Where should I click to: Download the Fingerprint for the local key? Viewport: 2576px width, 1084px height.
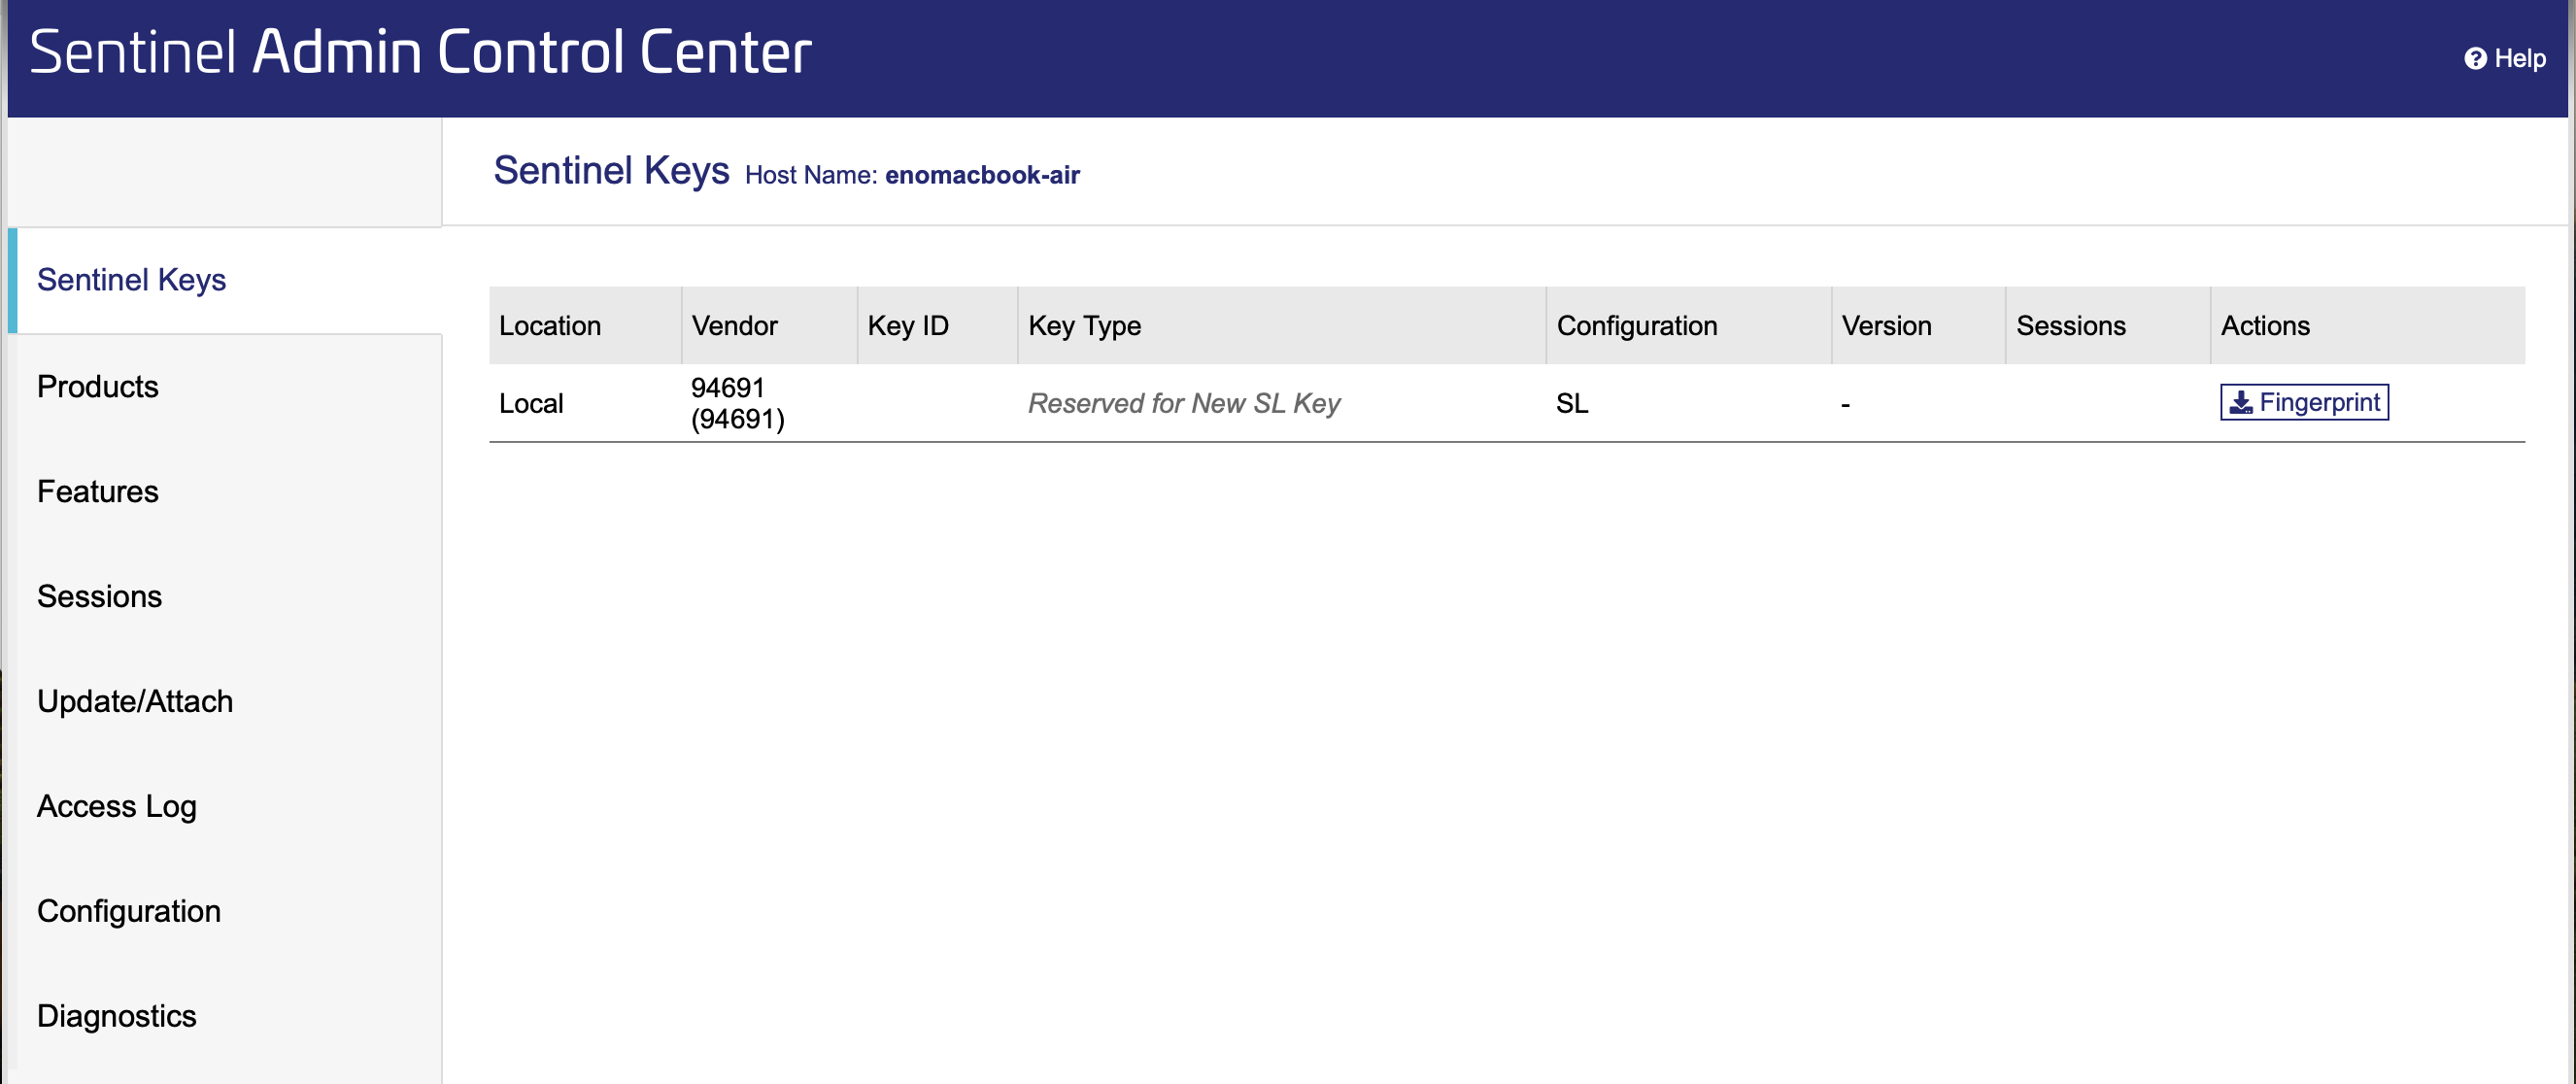pyautogui.click(x=2304, y=402)
